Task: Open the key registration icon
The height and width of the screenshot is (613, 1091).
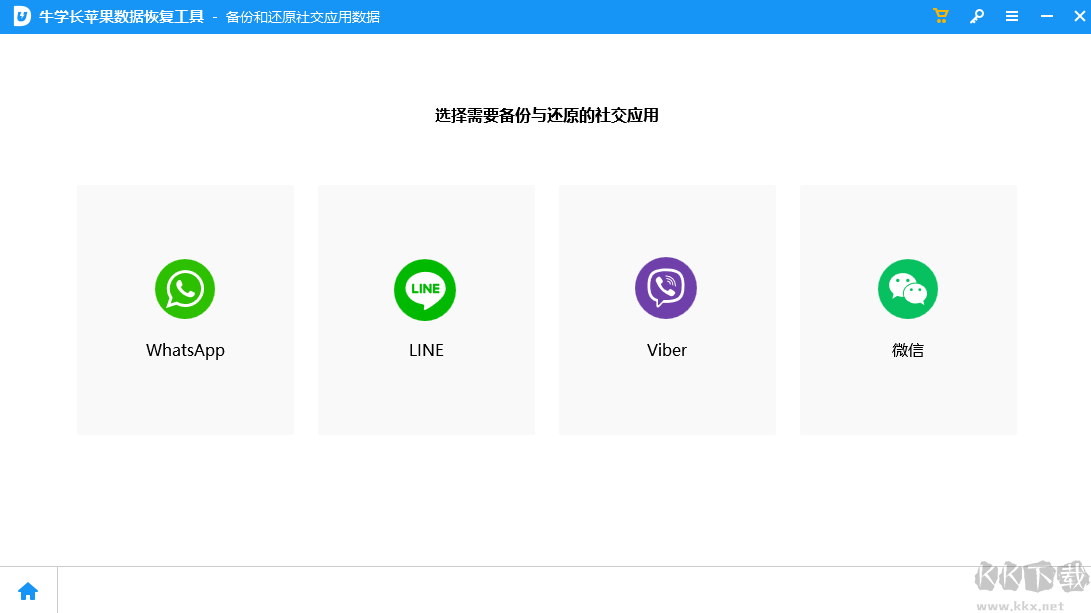Action: point(977,16)
